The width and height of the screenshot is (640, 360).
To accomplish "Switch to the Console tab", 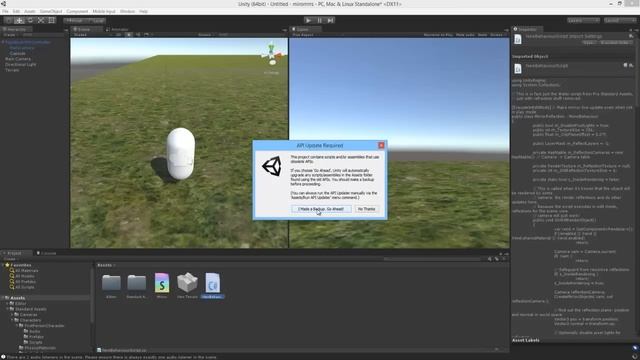I will pos(47,253).
